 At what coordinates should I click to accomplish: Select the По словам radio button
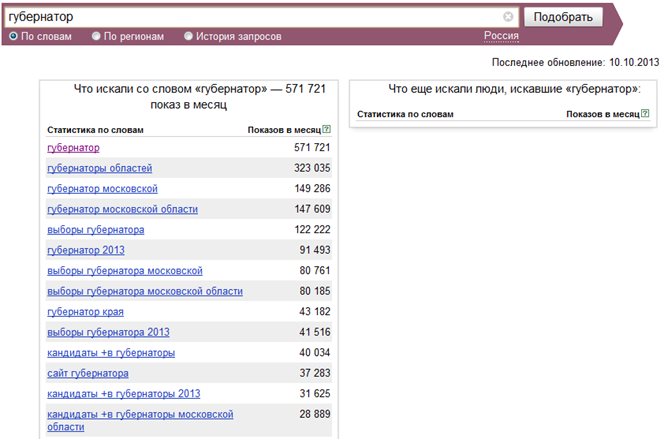(x=13, y=36)
